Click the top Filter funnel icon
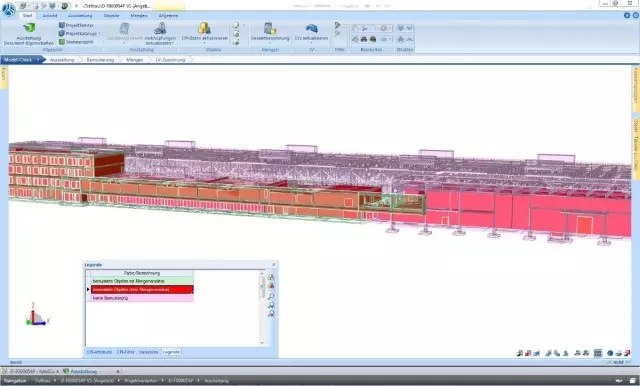Screen dimensions: 640x386 (x=338, y=25)
